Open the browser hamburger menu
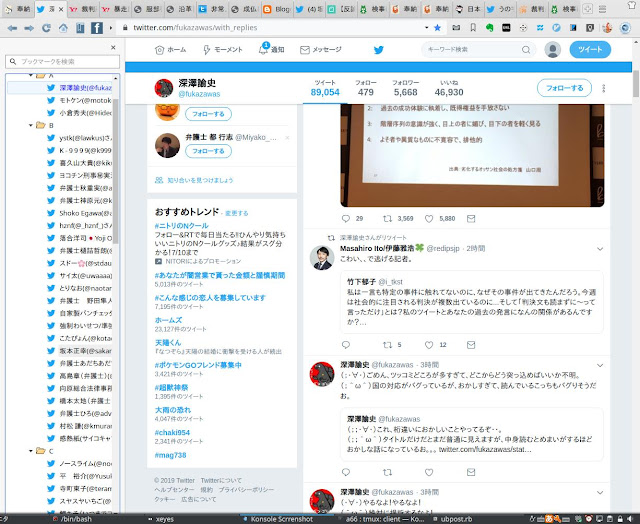 pyautogui.click(x=602, y=9)
